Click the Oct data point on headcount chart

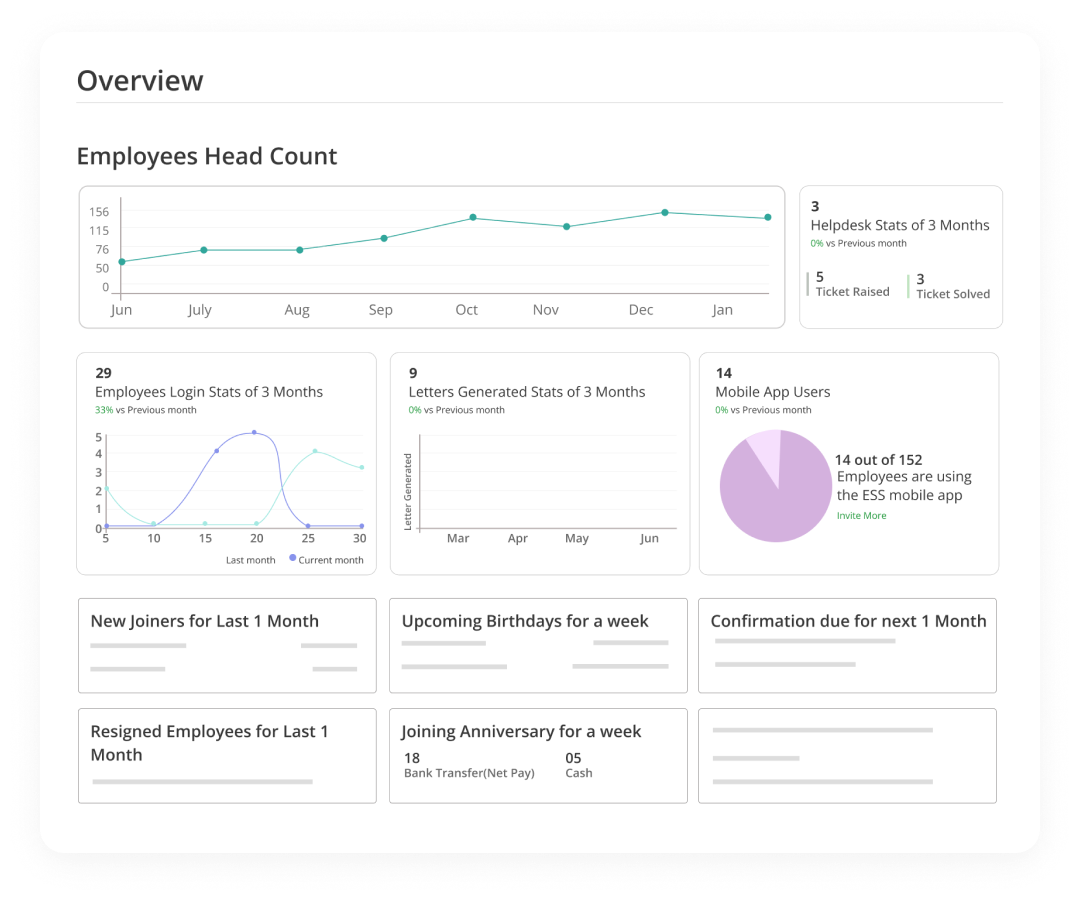(x=472, y=217)
